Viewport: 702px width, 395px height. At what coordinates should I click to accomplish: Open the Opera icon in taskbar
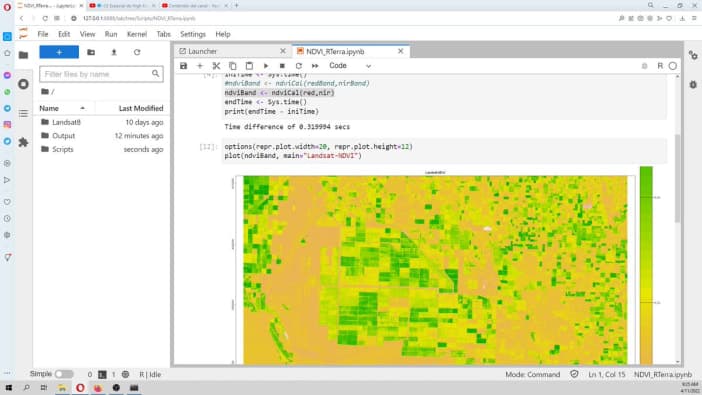pyautogui.click(x=80, y=388)
